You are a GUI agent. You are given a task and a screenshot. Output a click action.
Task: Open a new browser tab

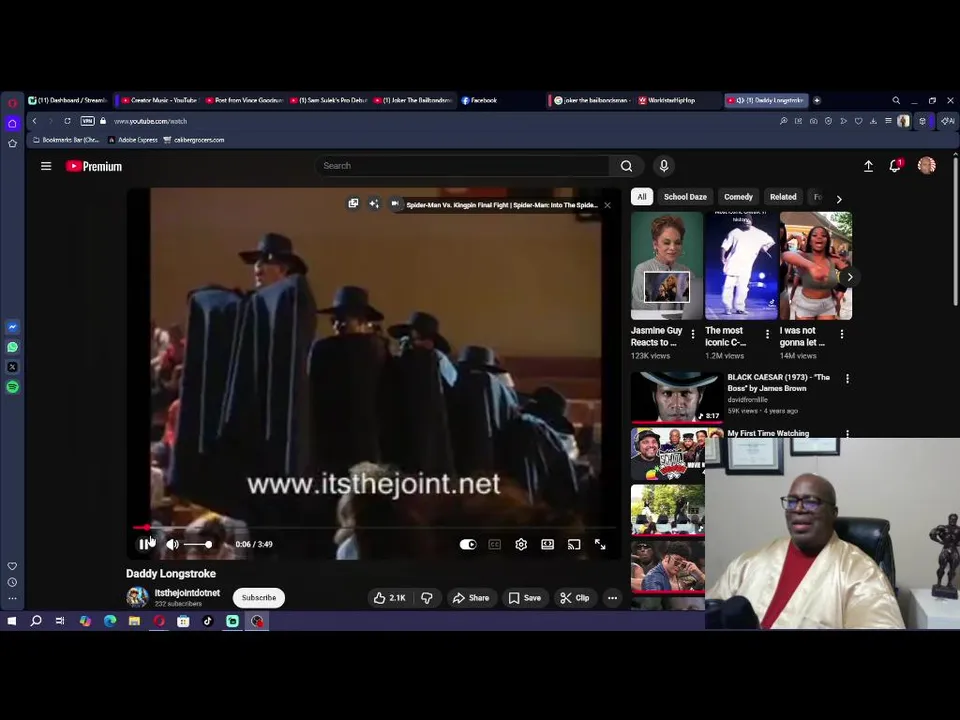pyautogui.click(x=817, y=100)
